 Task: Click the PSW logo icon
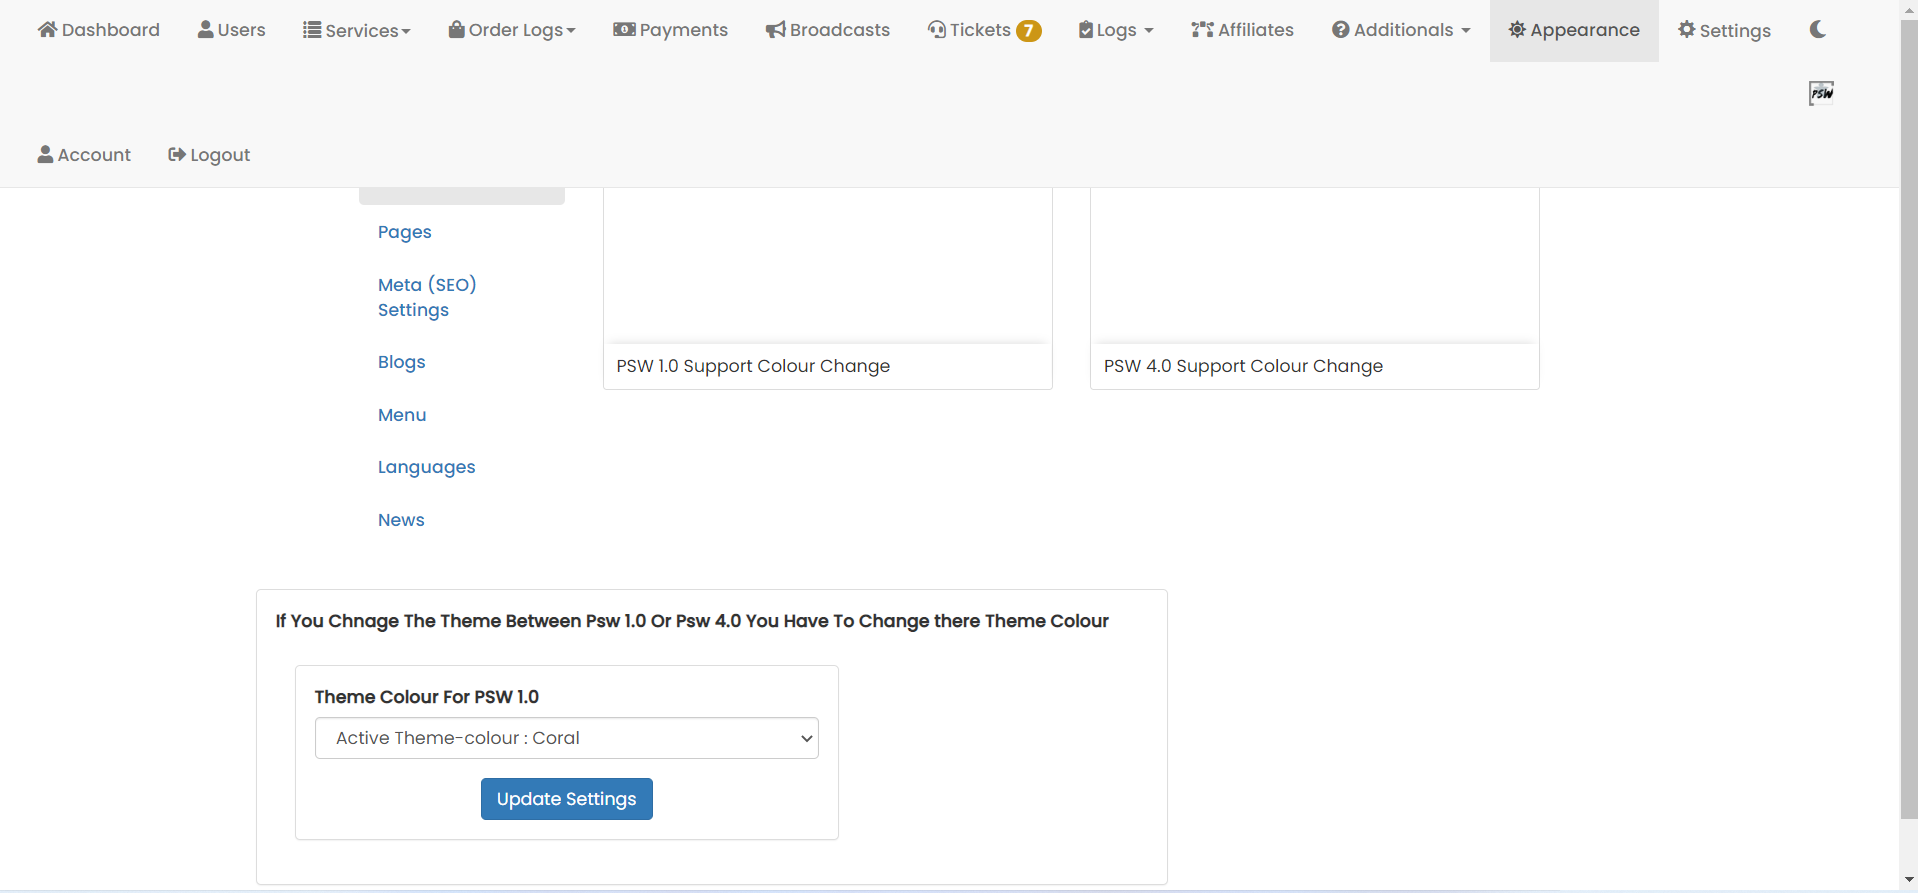click(x=1821, y=93)
